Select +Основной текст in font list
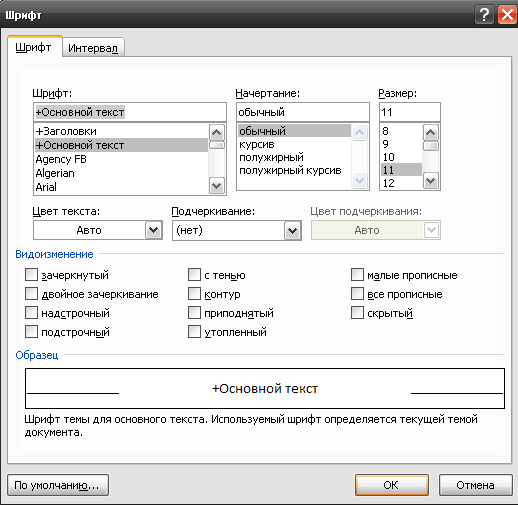The width and height of the screenshot is (518, 505). (x=121, y=145)
